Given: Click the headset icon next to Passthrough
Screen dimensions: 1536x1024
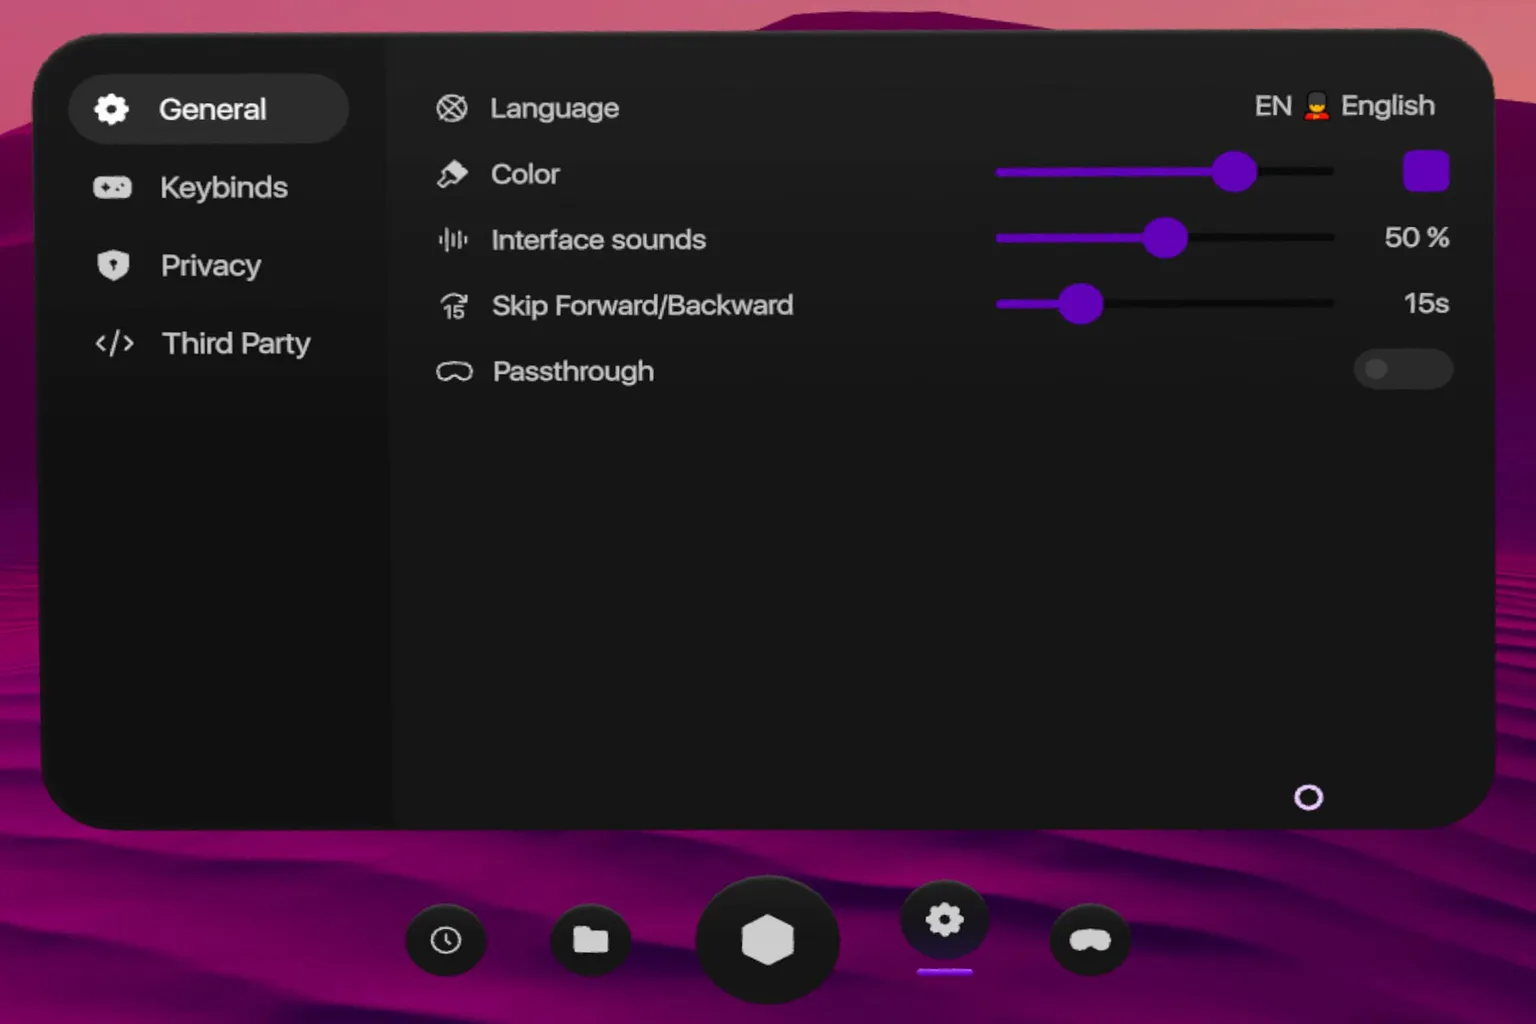Looking at the screenshot, I should 454,372.
